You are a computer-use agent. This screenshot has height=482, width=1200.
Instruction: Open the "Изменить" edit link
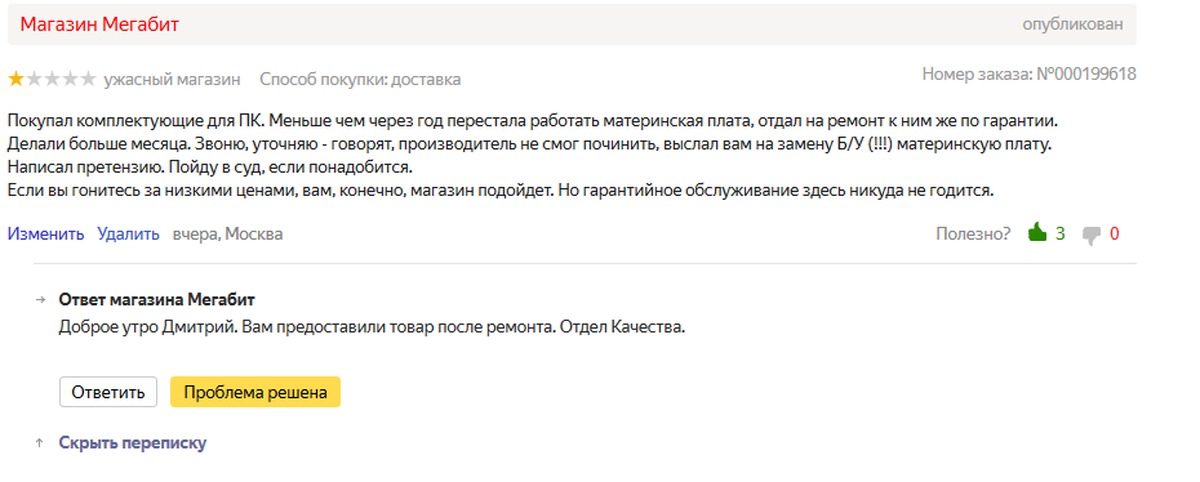click(46, 234)
